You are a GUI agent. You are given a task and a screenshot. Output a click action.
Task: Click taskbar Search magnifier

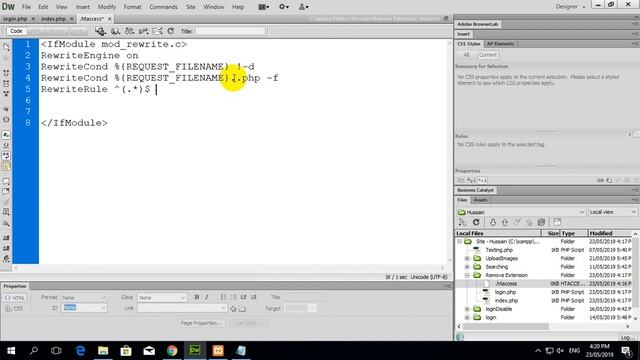tap(34, 351)
